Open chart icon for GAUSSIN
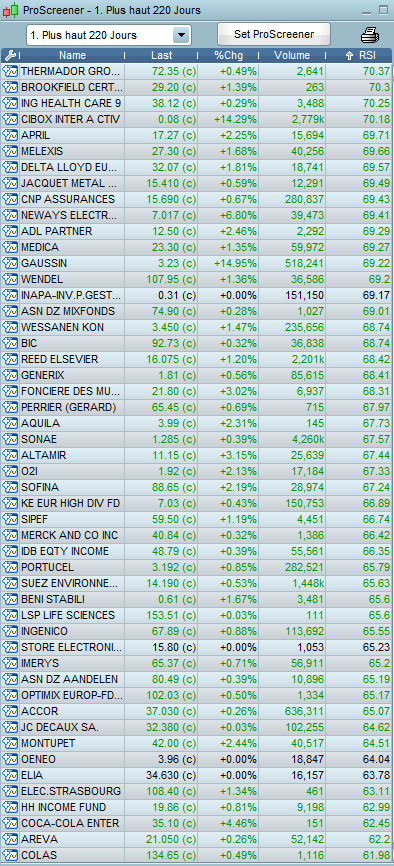The width and height of the screenshot is (394, 866). tap(10, 263)
